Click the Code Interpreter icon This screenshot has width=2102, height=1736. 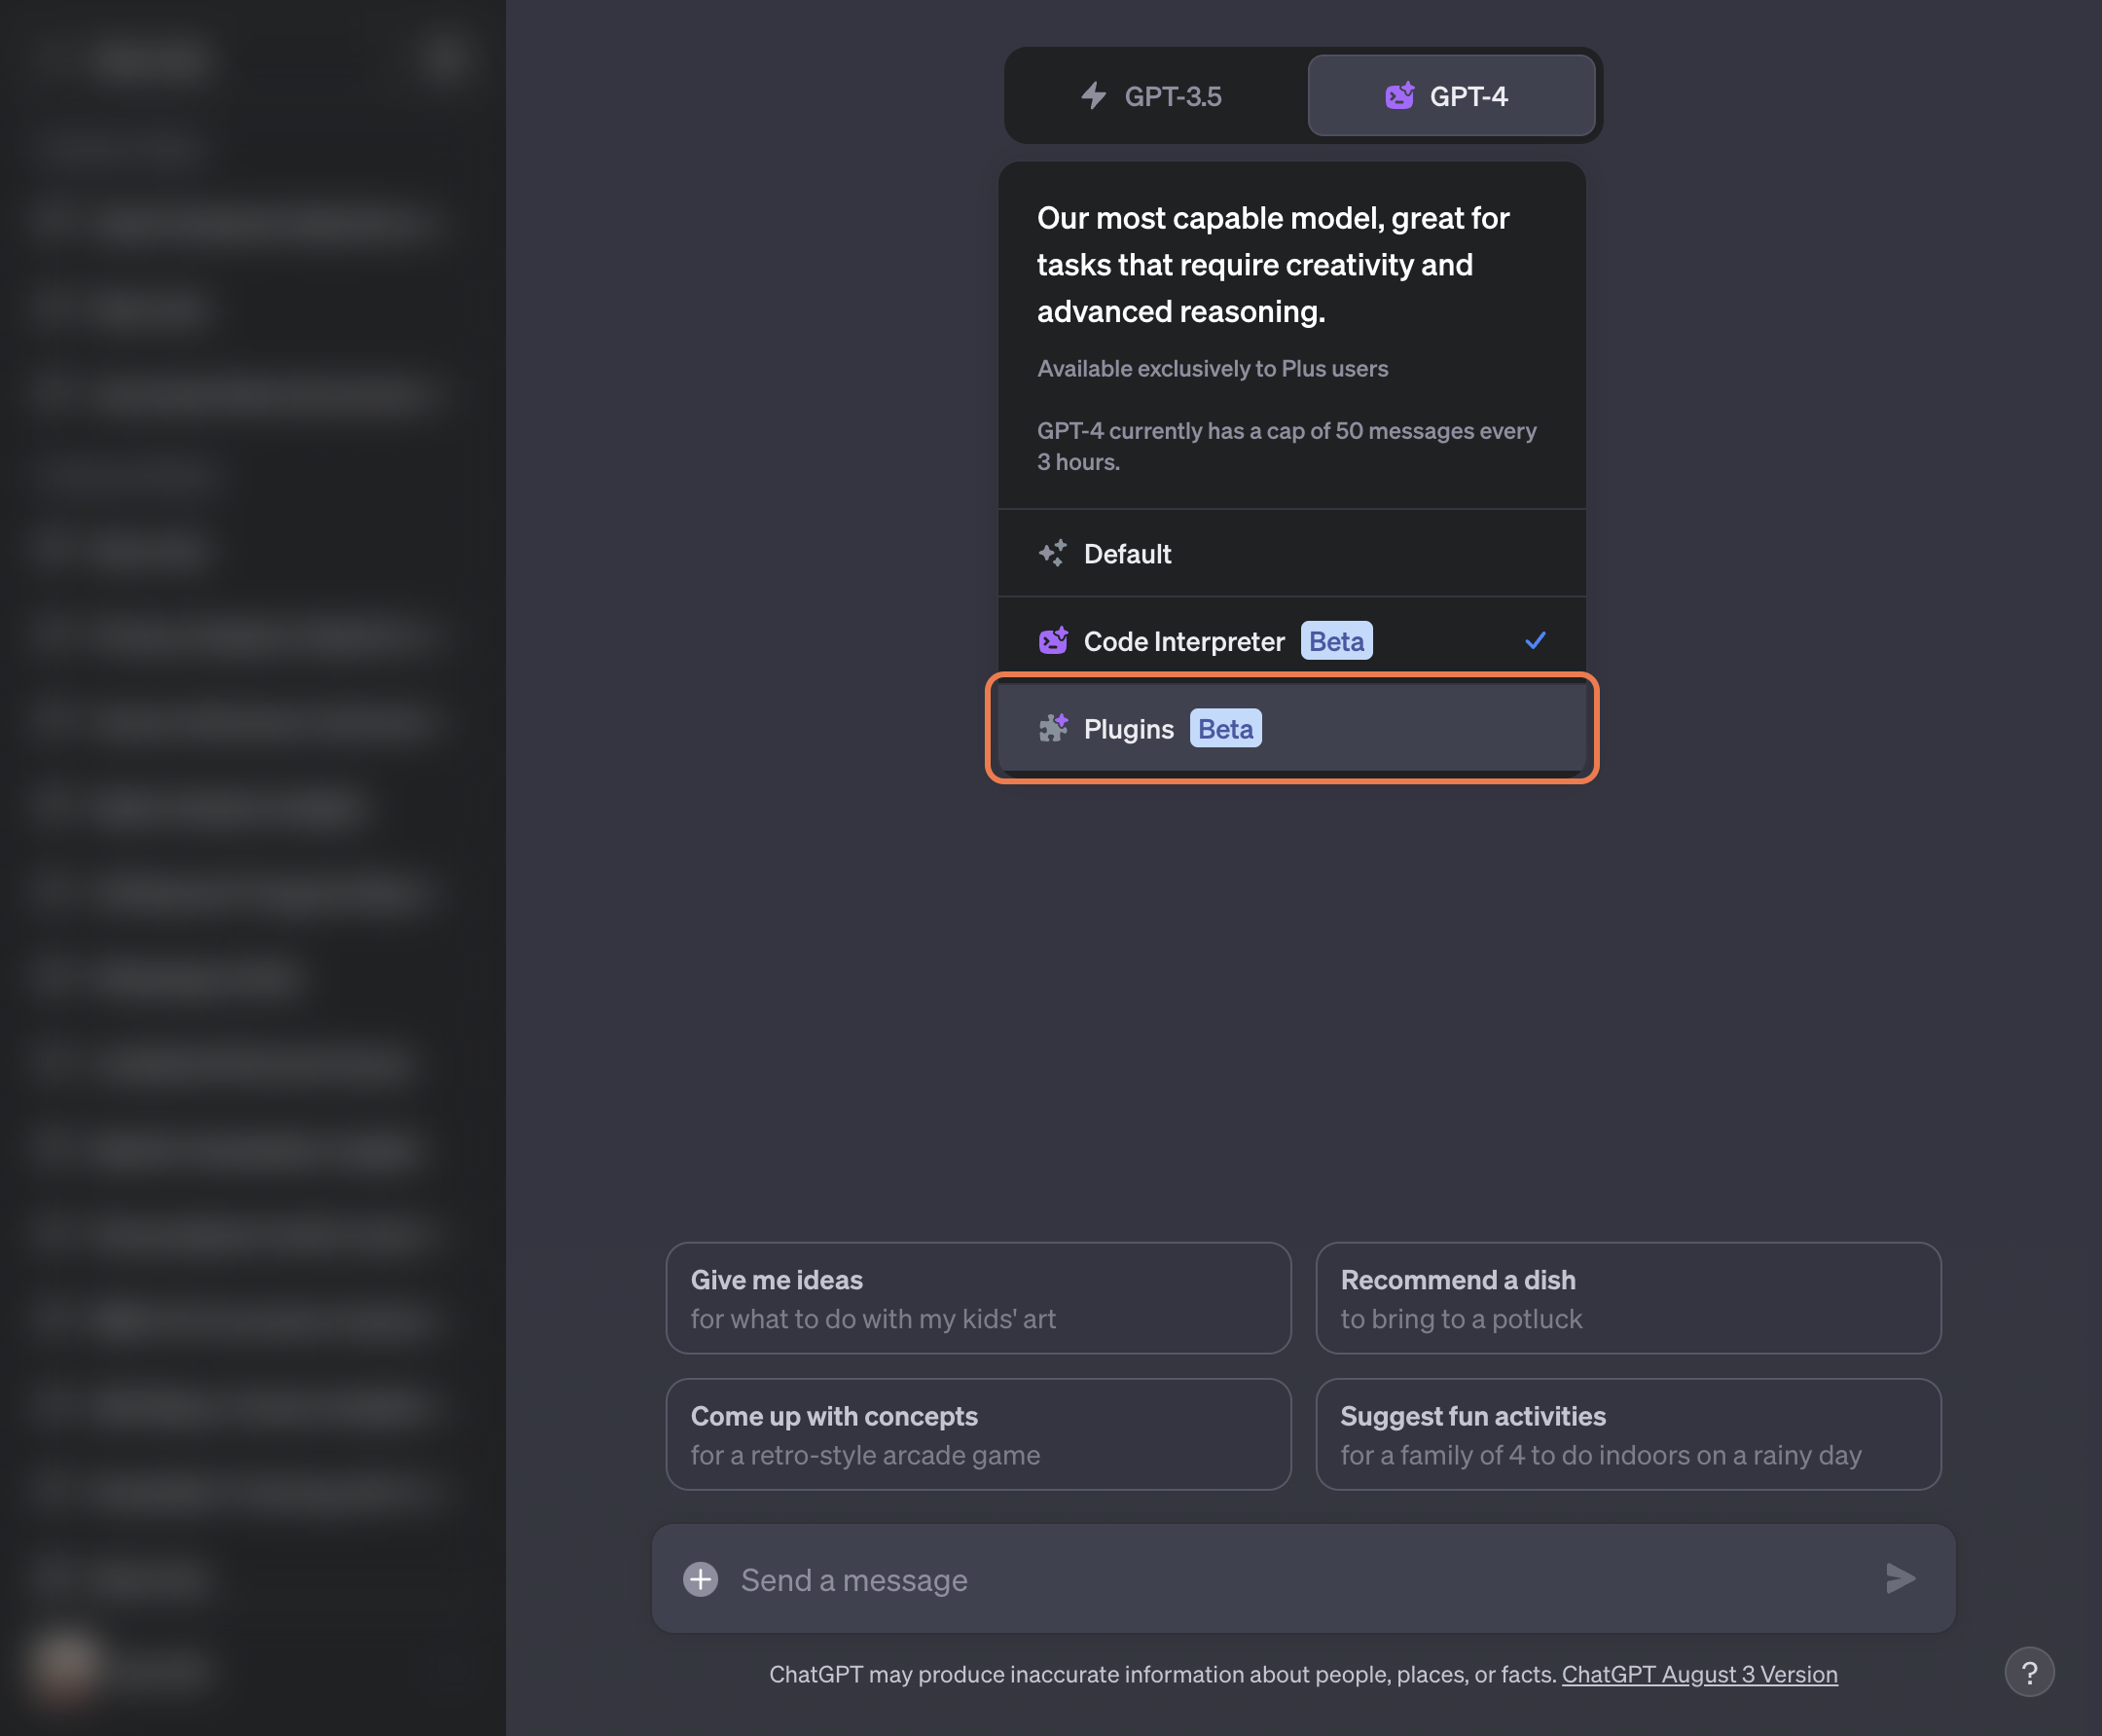[x=1053, y=641]
